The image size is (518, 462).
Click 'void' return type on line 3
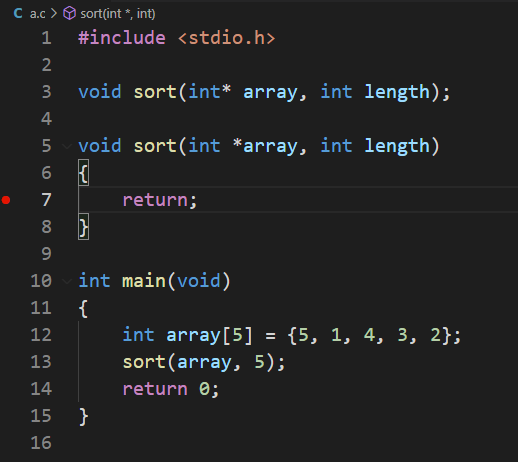tap(100, 92)
